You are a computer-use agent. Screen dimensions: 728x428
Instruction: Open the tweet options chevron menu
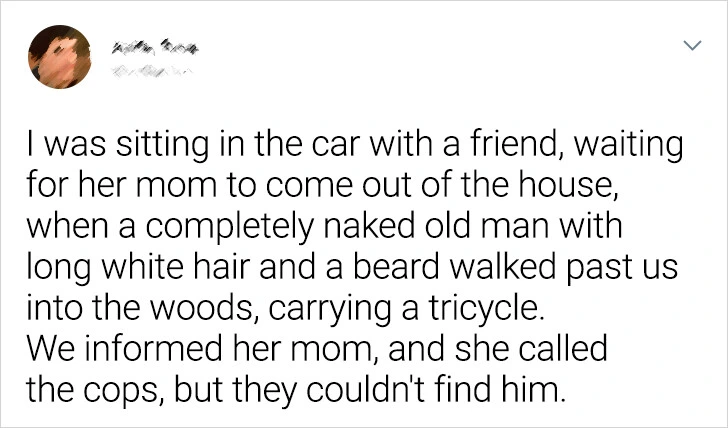click(x=690, y=47)
